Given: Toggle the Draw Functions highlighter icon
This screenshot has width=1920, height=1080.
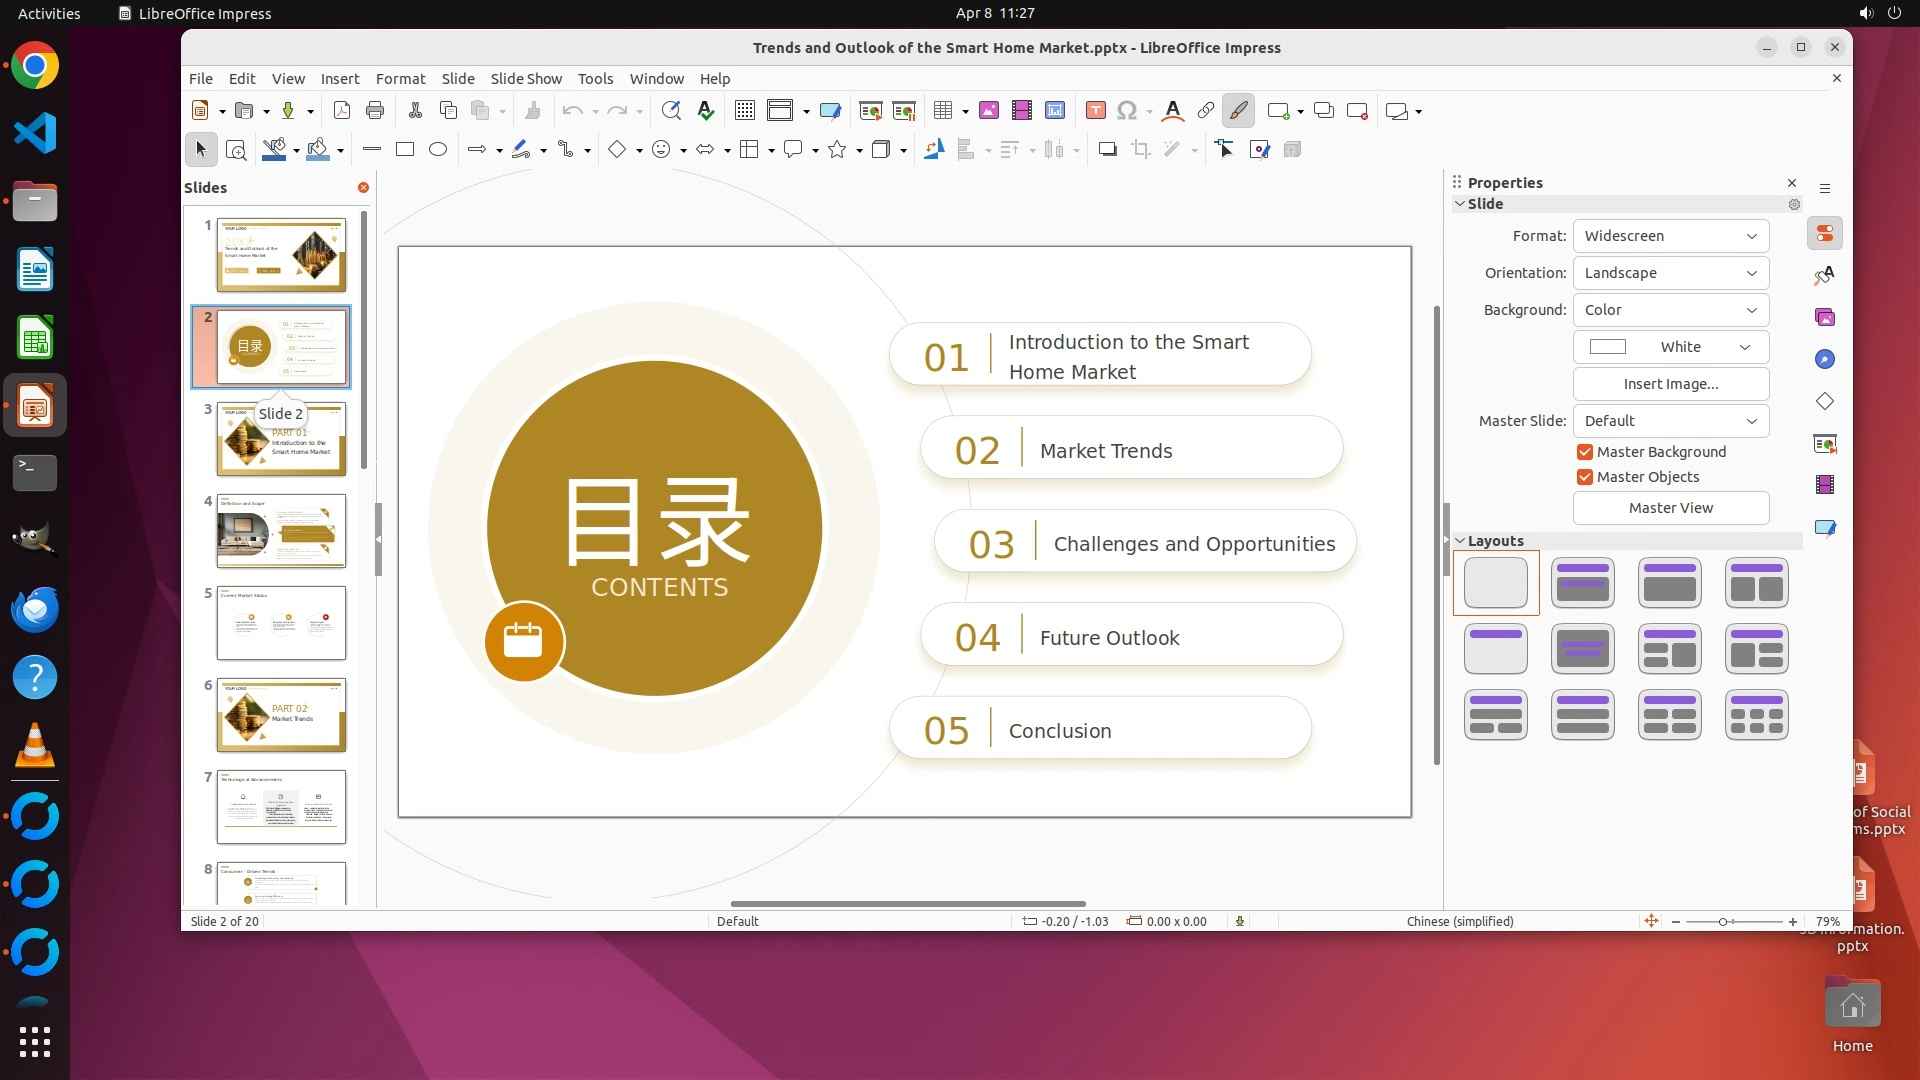Looking at the screenshot, I should pyautogui.click(x=1238, y=111).
